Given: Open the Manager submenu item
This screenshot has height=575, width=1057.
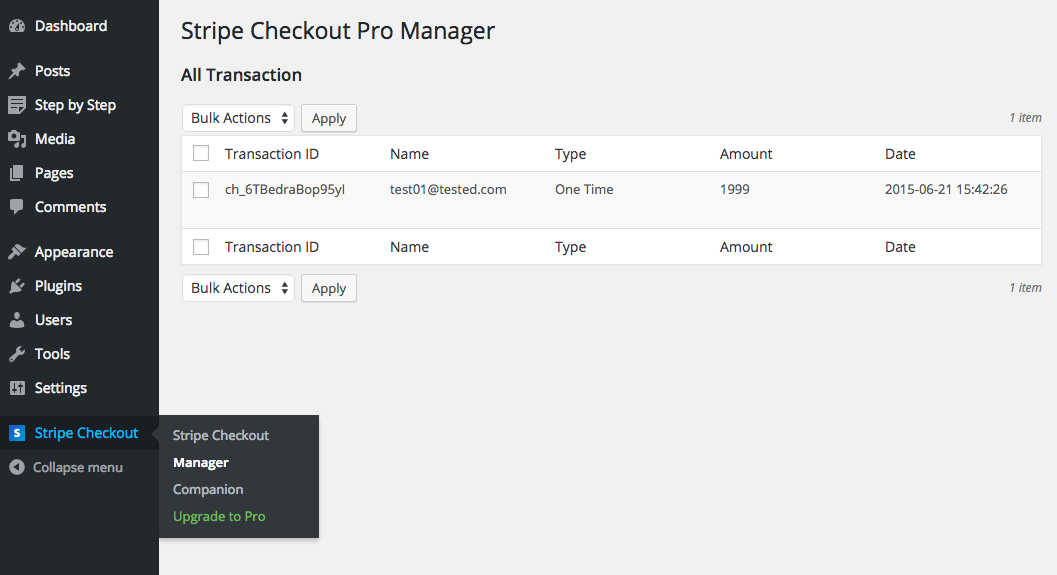Looking at the screenshot, I should tap(201, 462).
